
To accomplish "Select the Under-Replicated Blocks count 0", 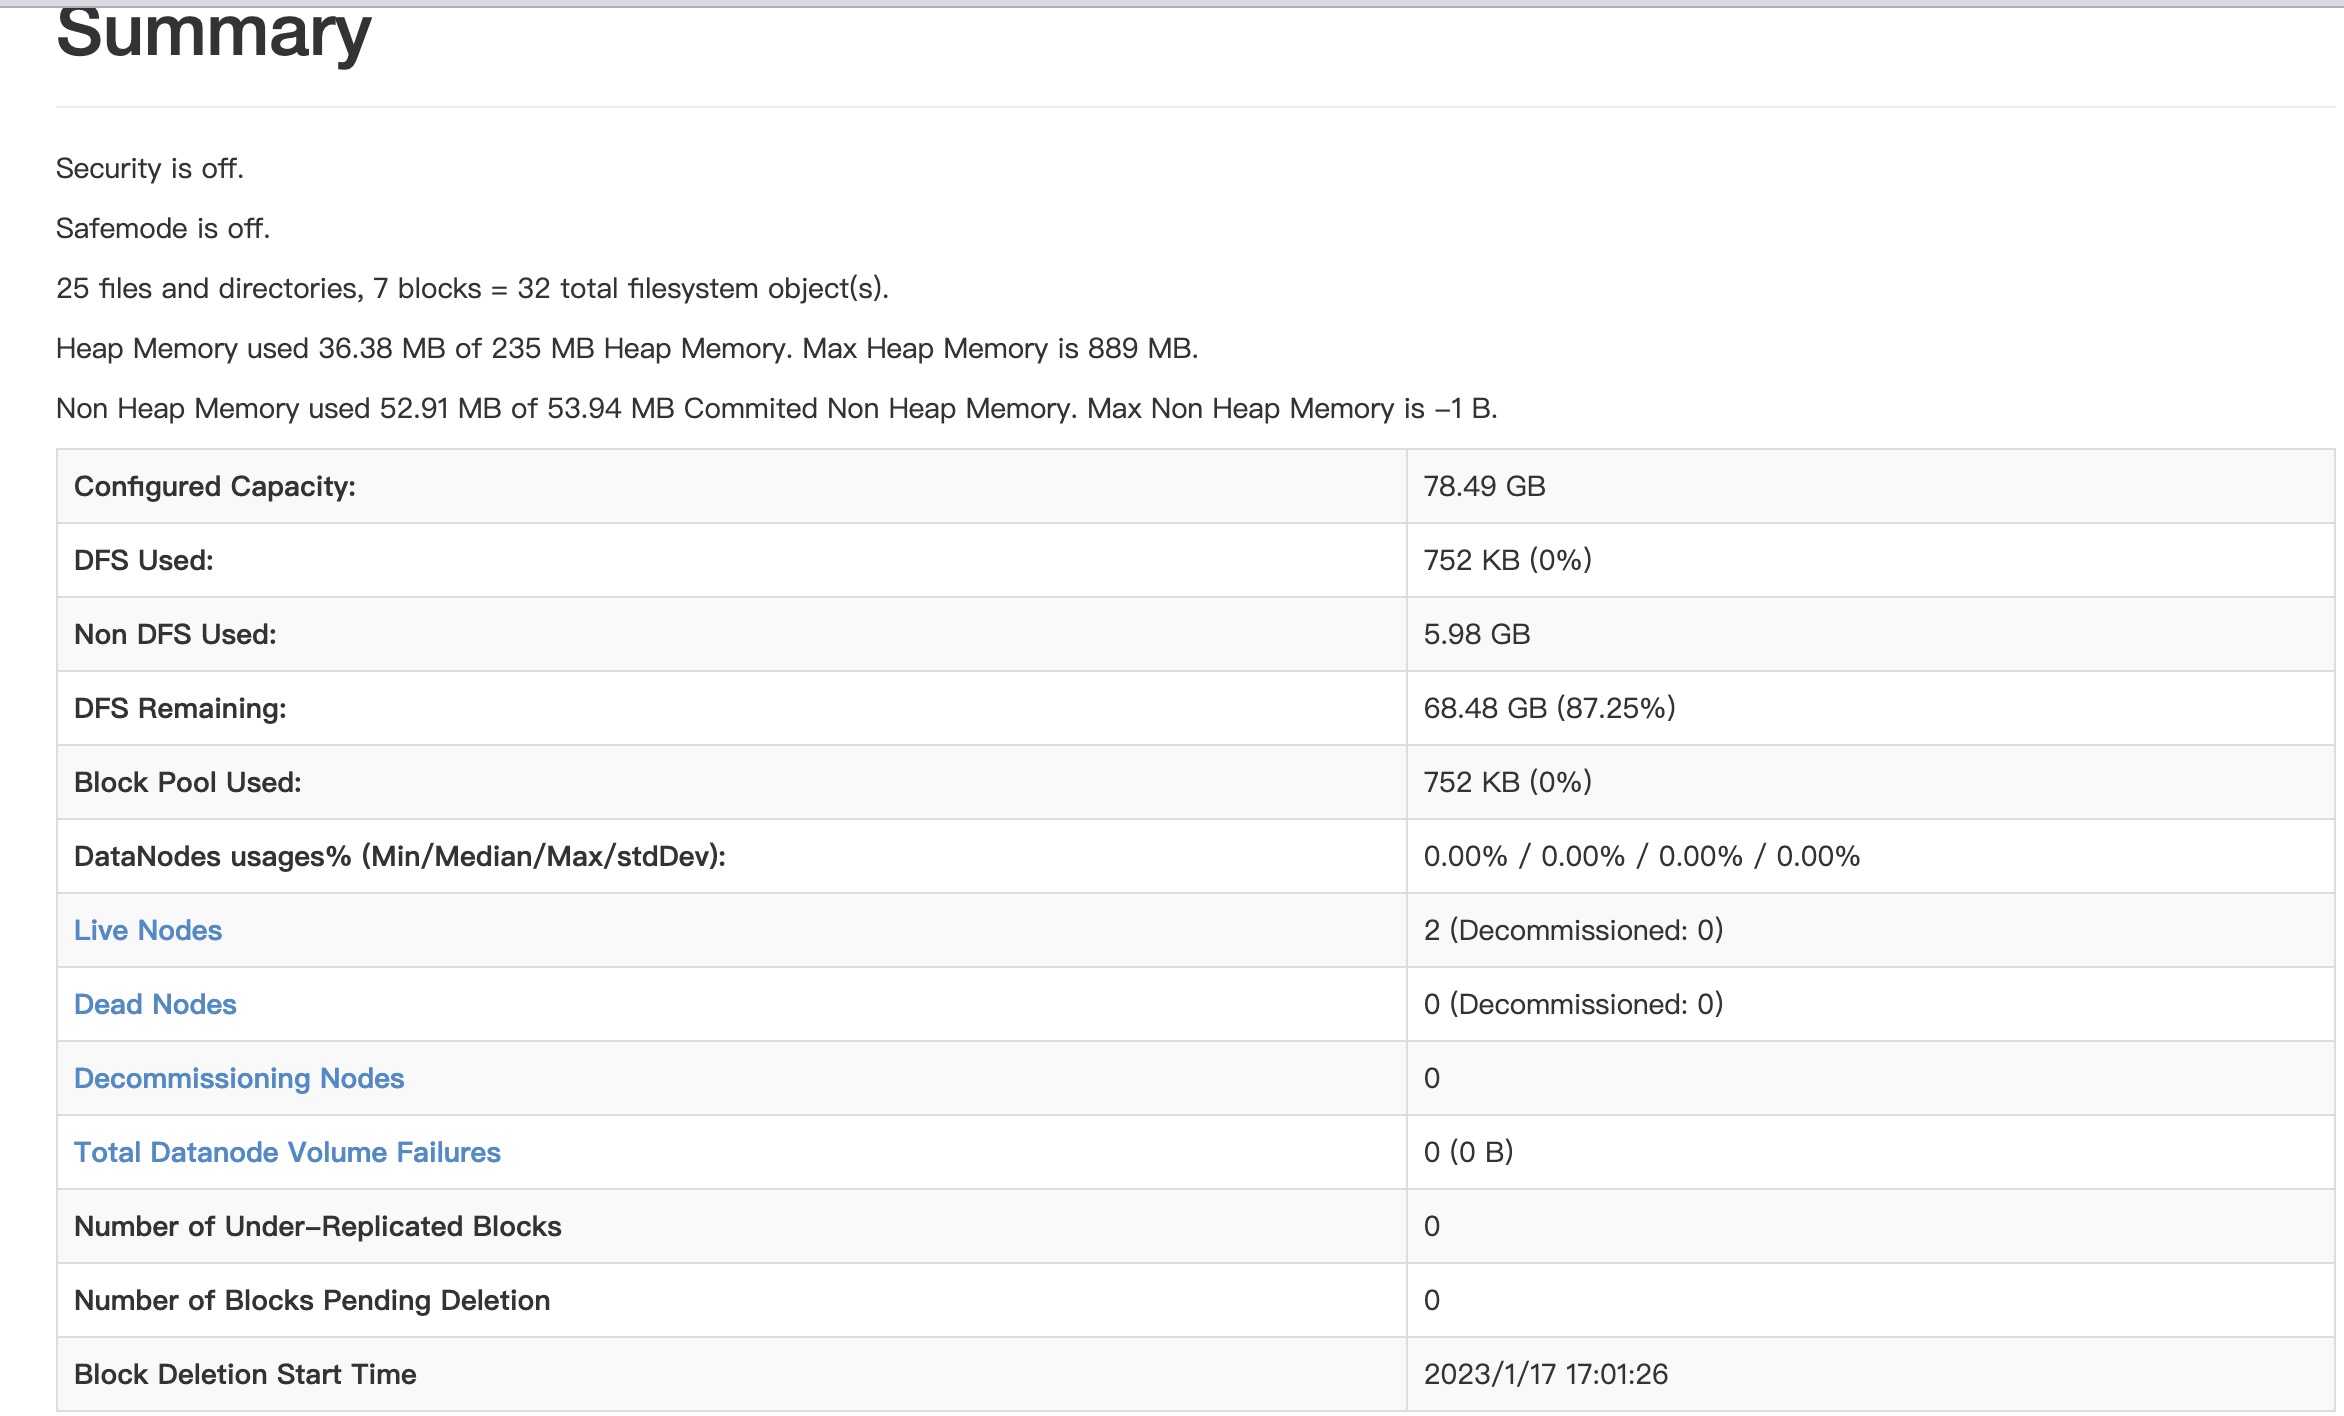I will [x=1432, y=1226].
